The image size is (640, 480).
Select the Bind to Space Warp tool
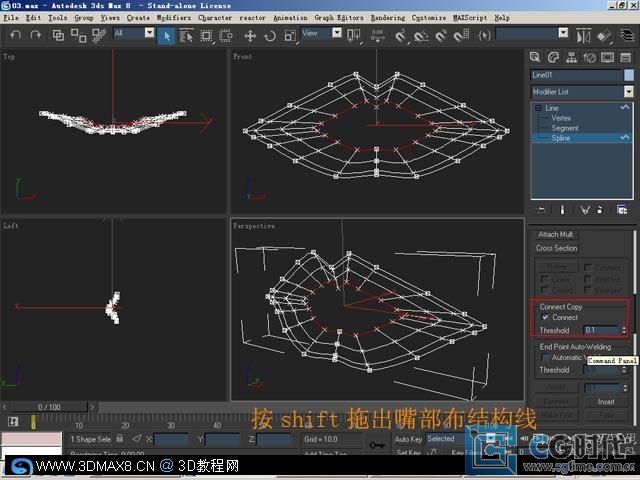(x=98, y=36)
